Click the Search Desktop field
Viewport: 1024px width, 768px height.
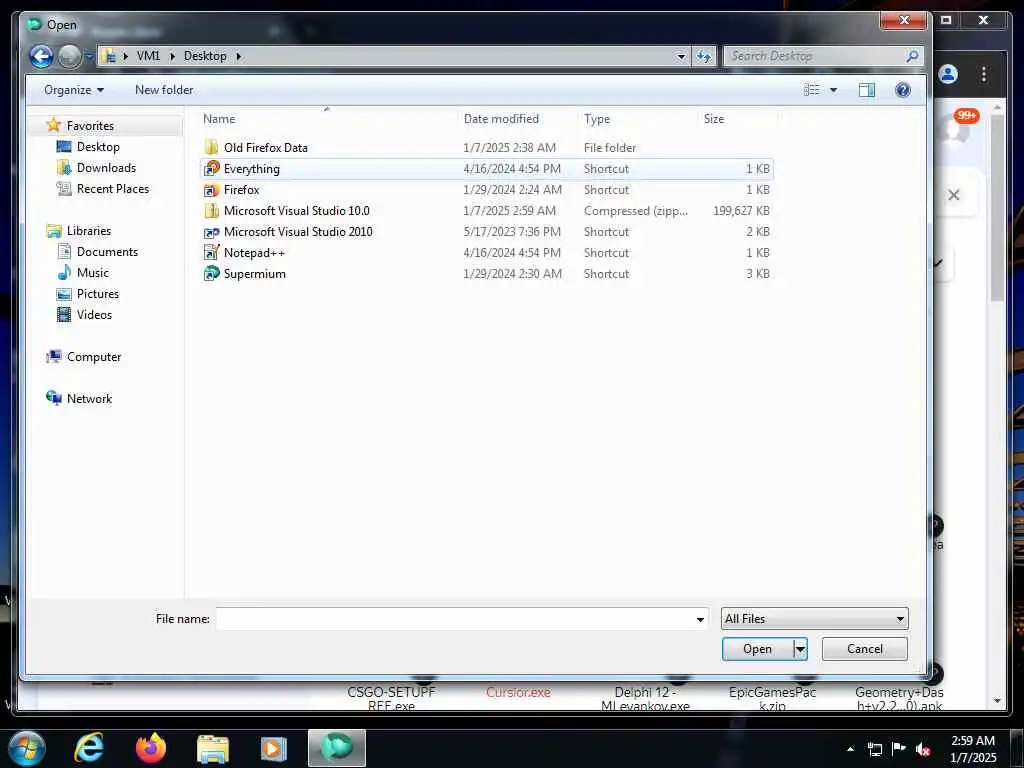coord(816,56)
